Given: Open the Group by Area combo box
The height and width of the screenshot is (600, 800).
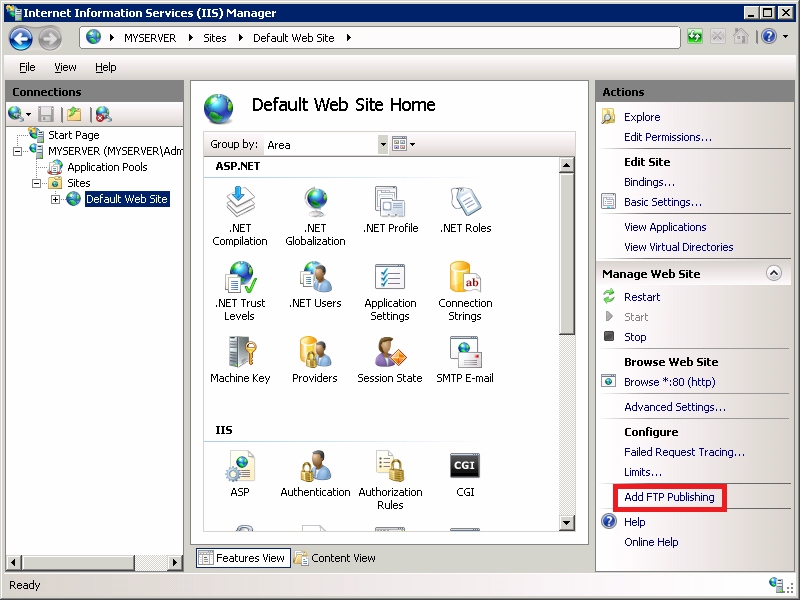Looking at the screenshot, I should coord(327,145).
